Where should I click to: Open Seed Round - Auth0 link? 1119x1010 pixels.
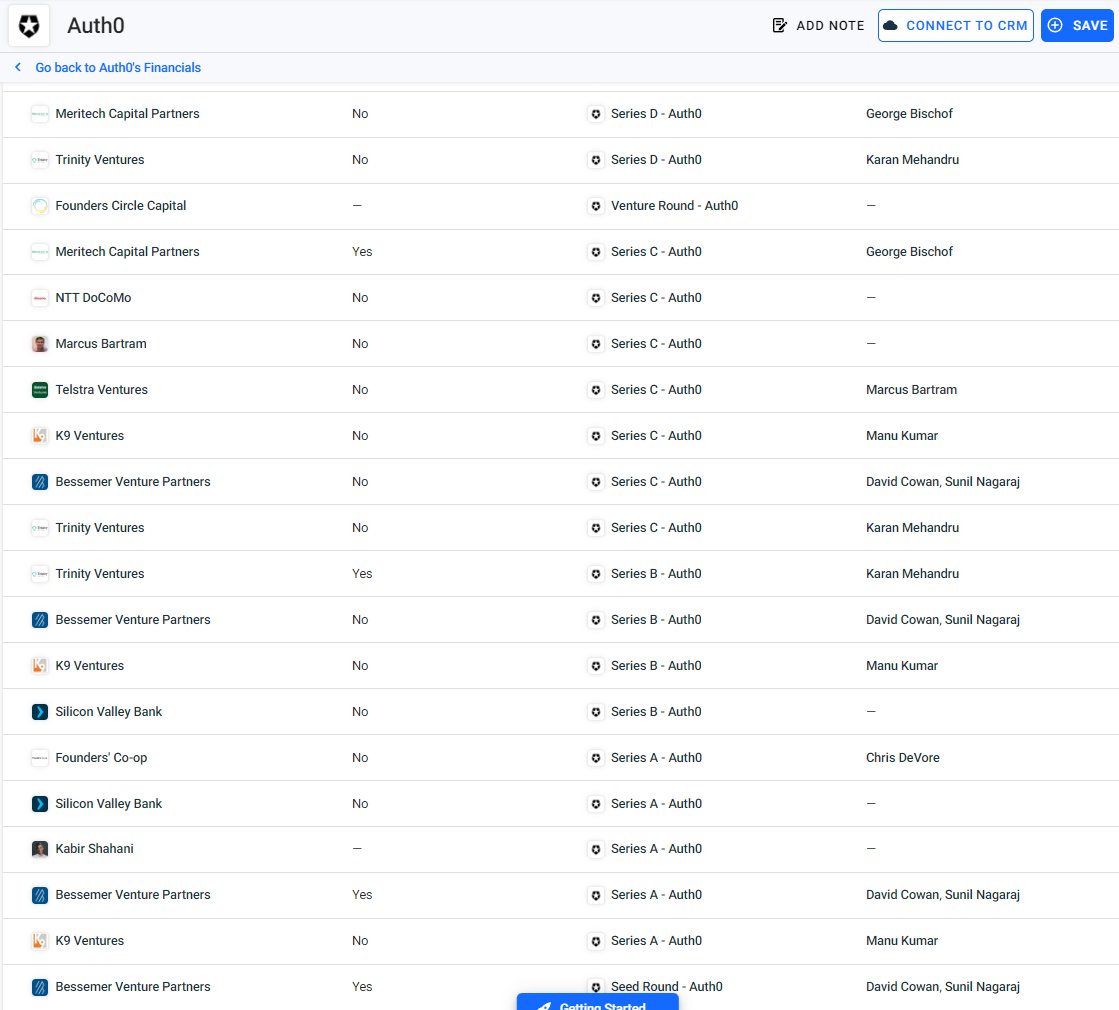(667, 987)
